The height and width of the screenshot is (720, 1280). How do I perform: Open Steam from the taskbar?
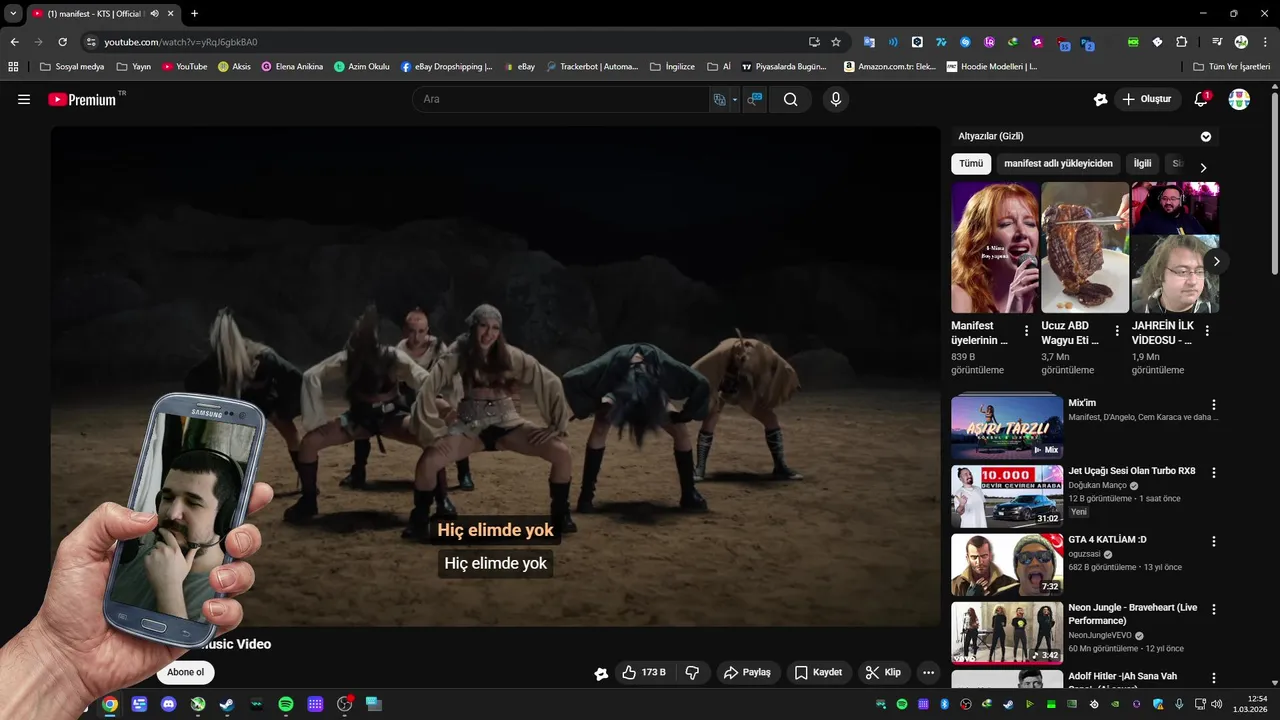tap(227, 704)
